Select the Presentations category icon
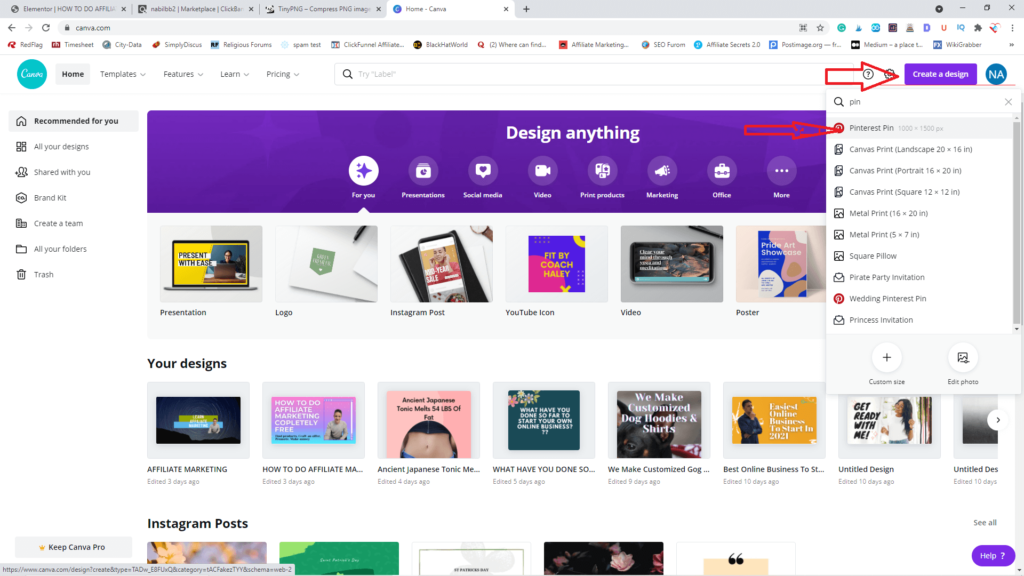Screen dimensions: 1024x576 (423, 171)
